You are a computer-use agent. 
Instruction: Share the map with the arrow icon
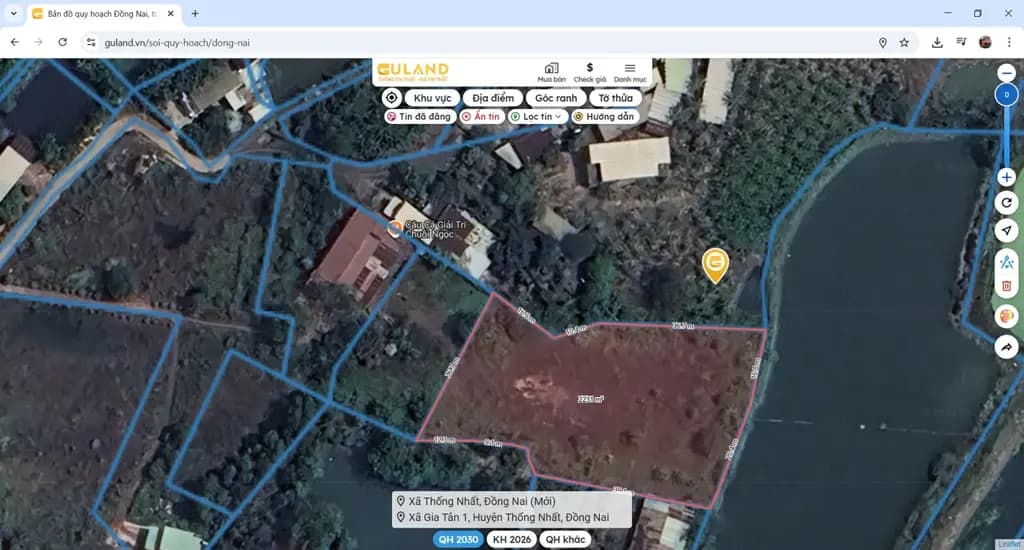1006,347
